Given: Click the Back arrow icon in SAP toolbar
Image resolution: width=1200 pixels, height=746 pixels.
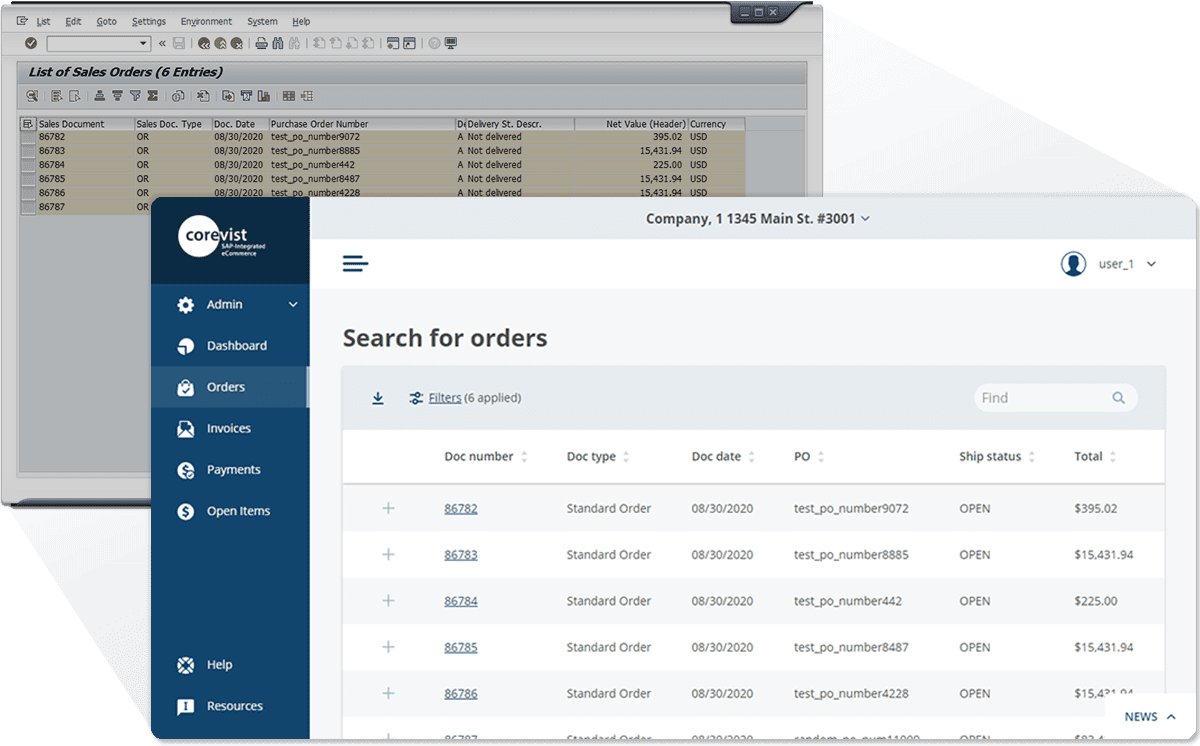Looking at the screenshot, I should [x=204, y=44].
